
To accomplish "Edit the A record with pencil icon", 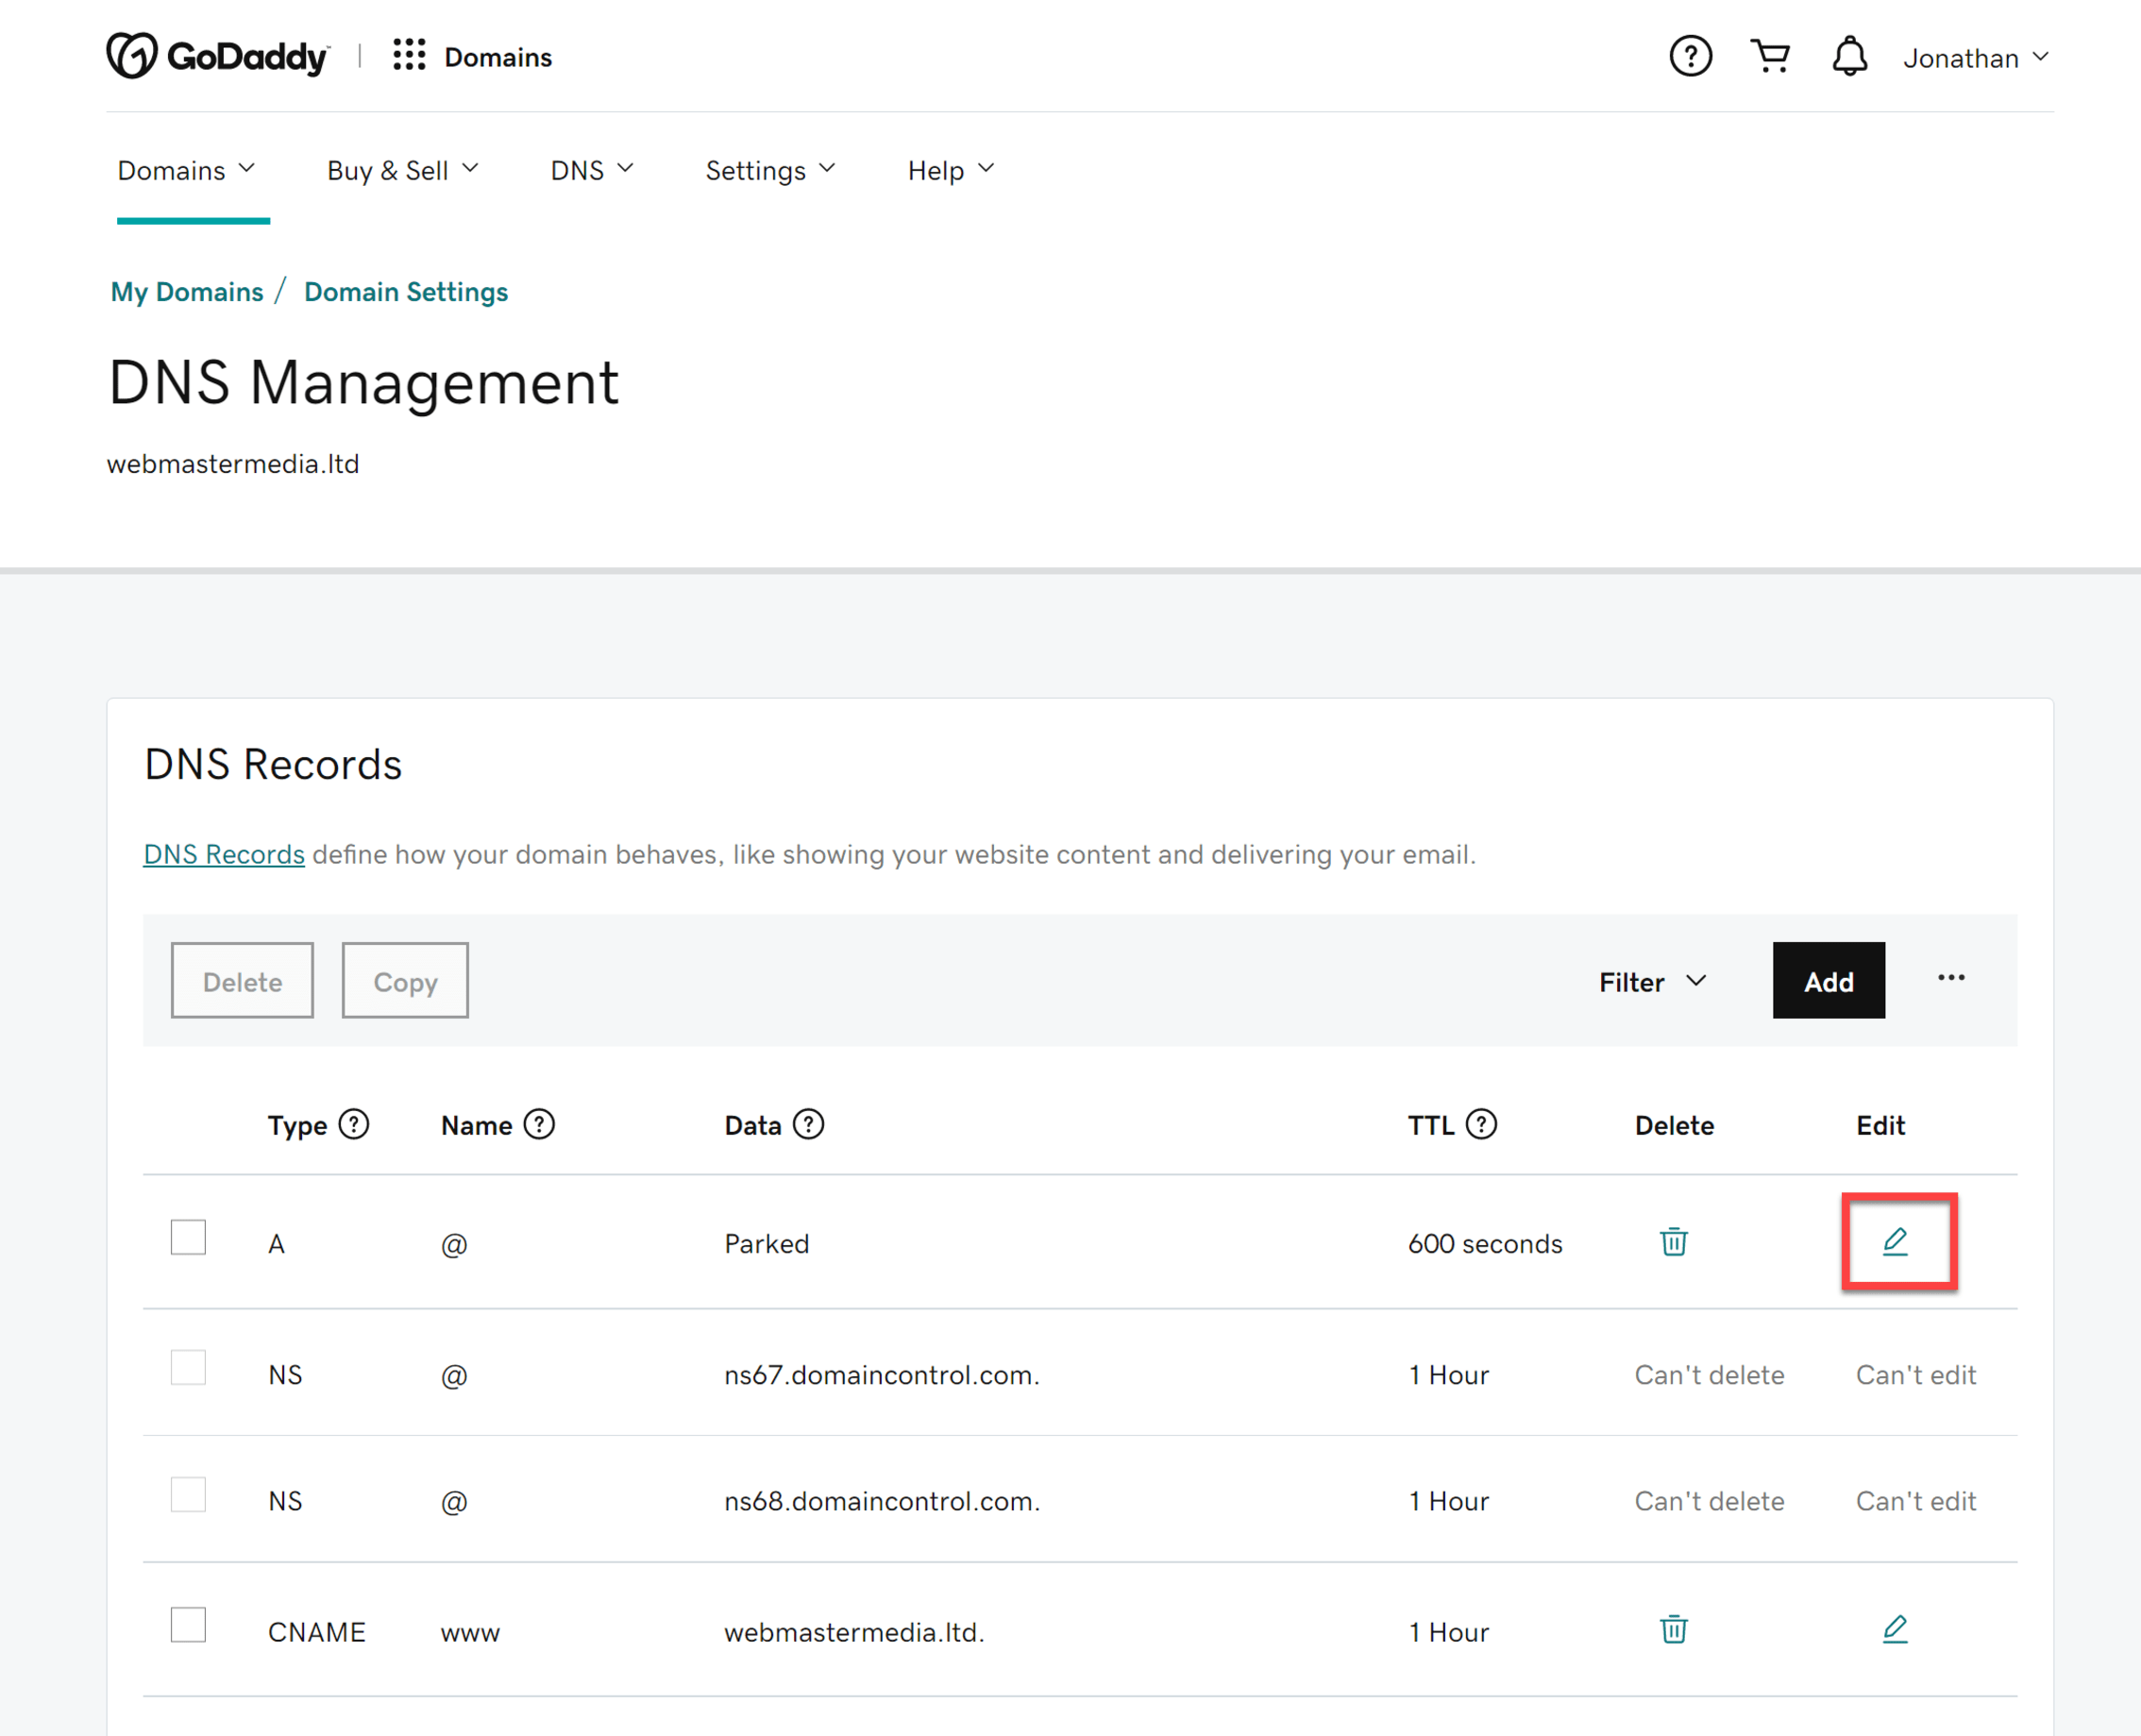I will (x=1894, y=1241).
